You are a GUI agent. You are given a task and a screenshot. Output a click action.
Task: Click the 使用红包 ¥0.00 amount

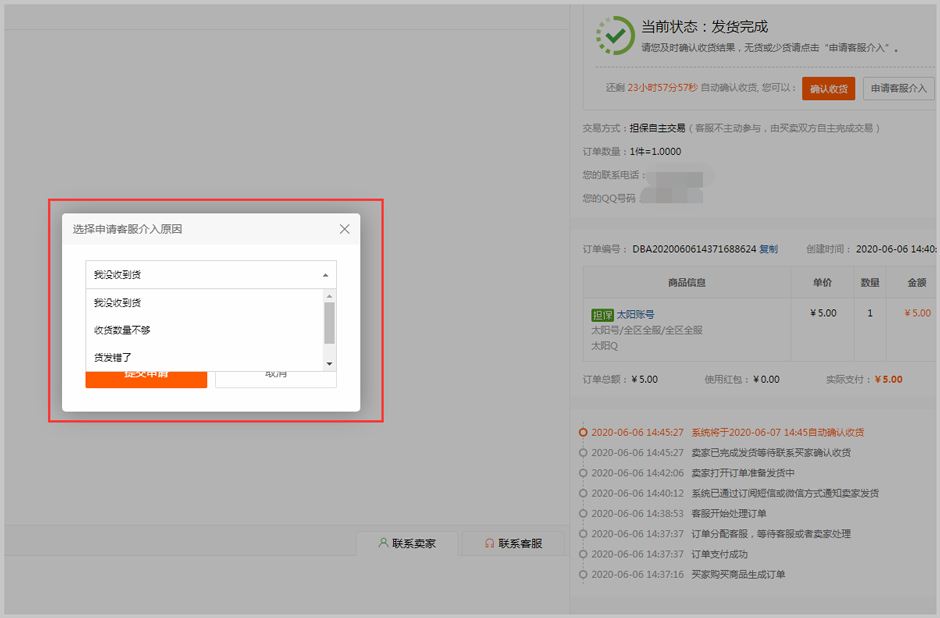(766, 379)
